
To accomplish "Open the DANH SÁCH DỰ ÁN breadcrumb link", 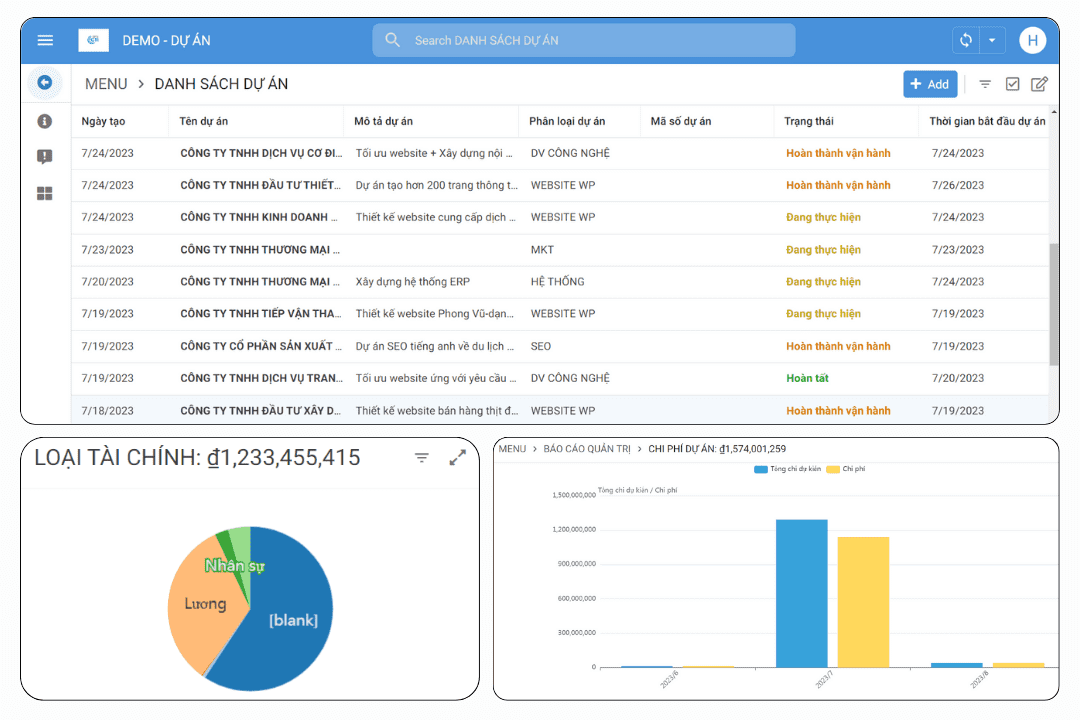I will [220, 84].
